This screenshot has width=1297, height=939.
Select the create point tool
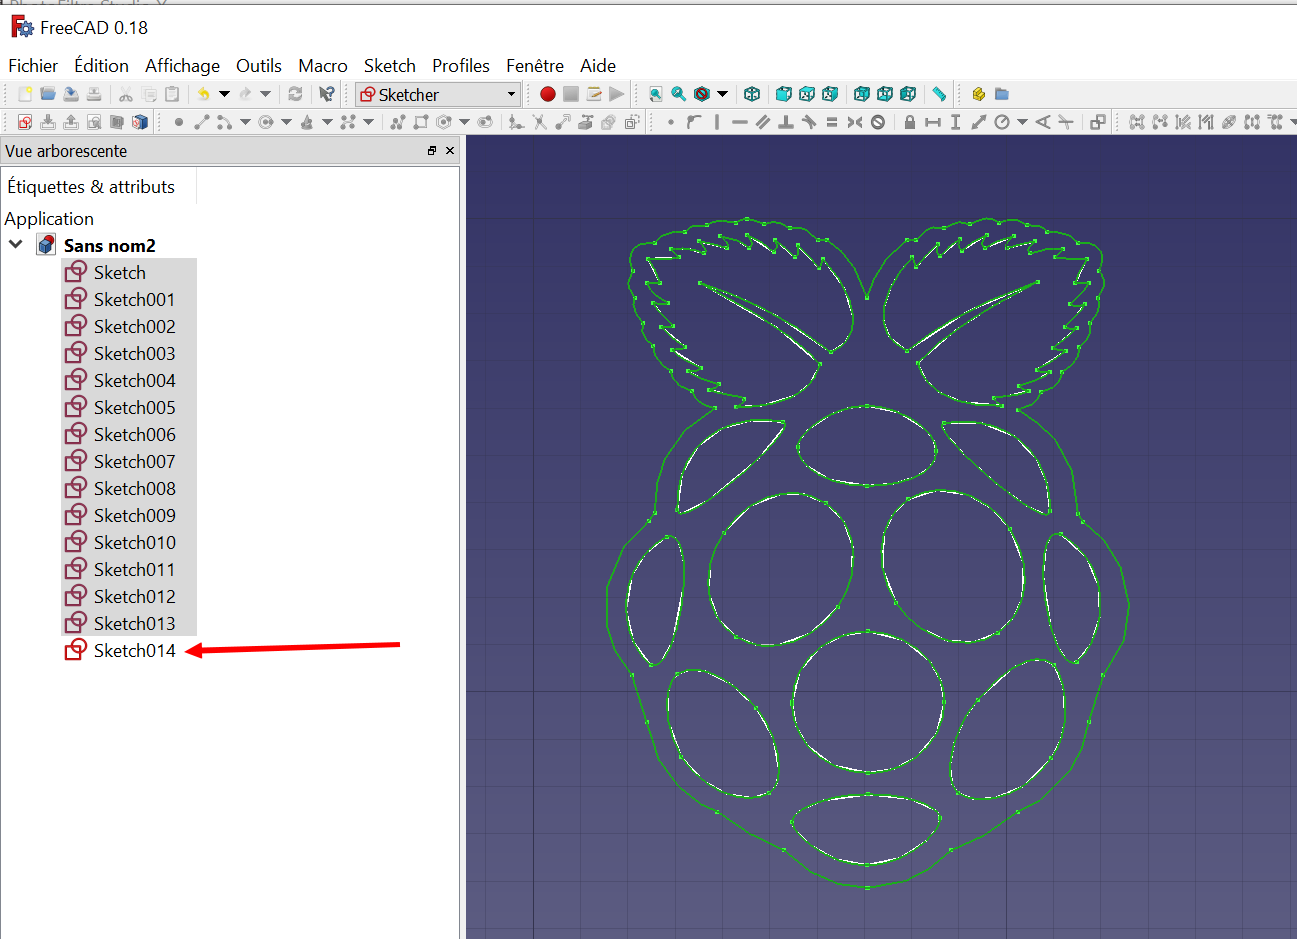point(178,122)
